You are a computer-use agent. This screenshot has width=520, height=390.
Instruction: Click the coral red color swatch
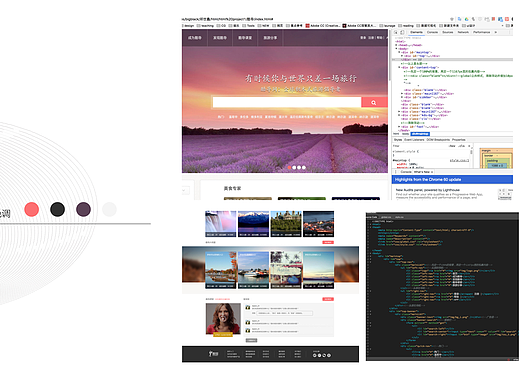tap(32, 209)
